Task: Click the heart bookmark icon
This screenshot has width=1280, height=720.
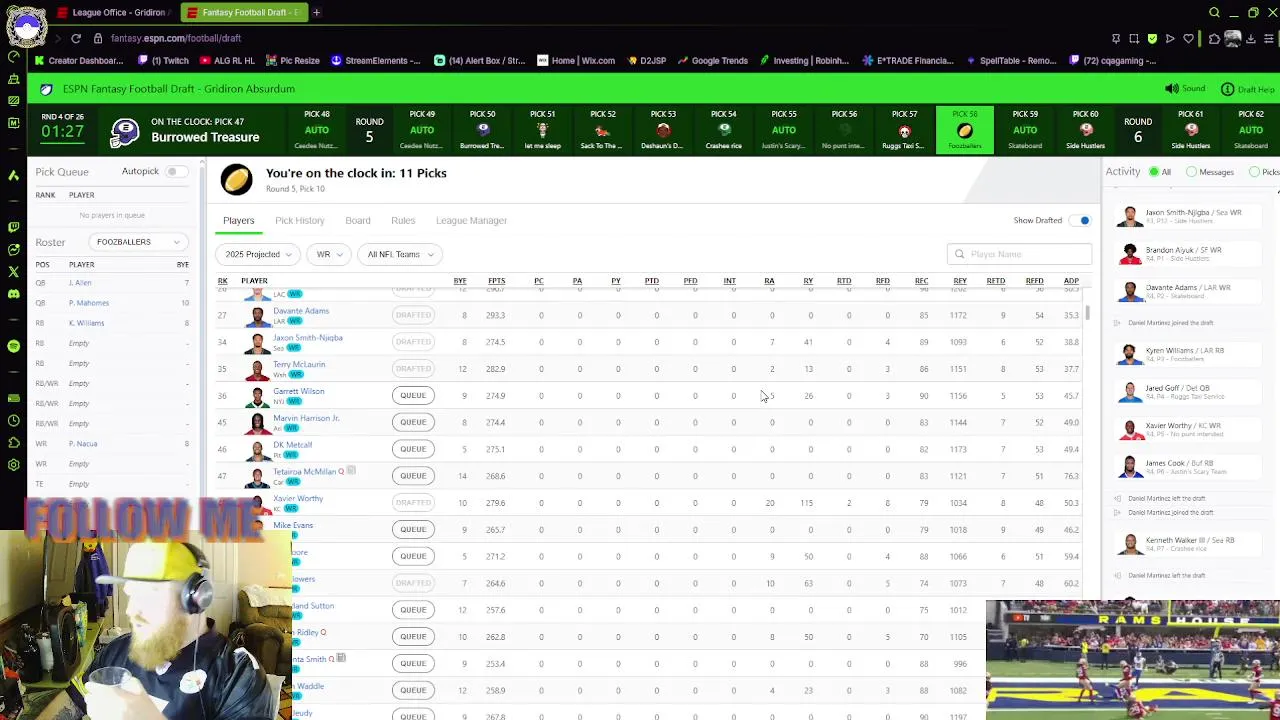Action: tap(1188, 39)
